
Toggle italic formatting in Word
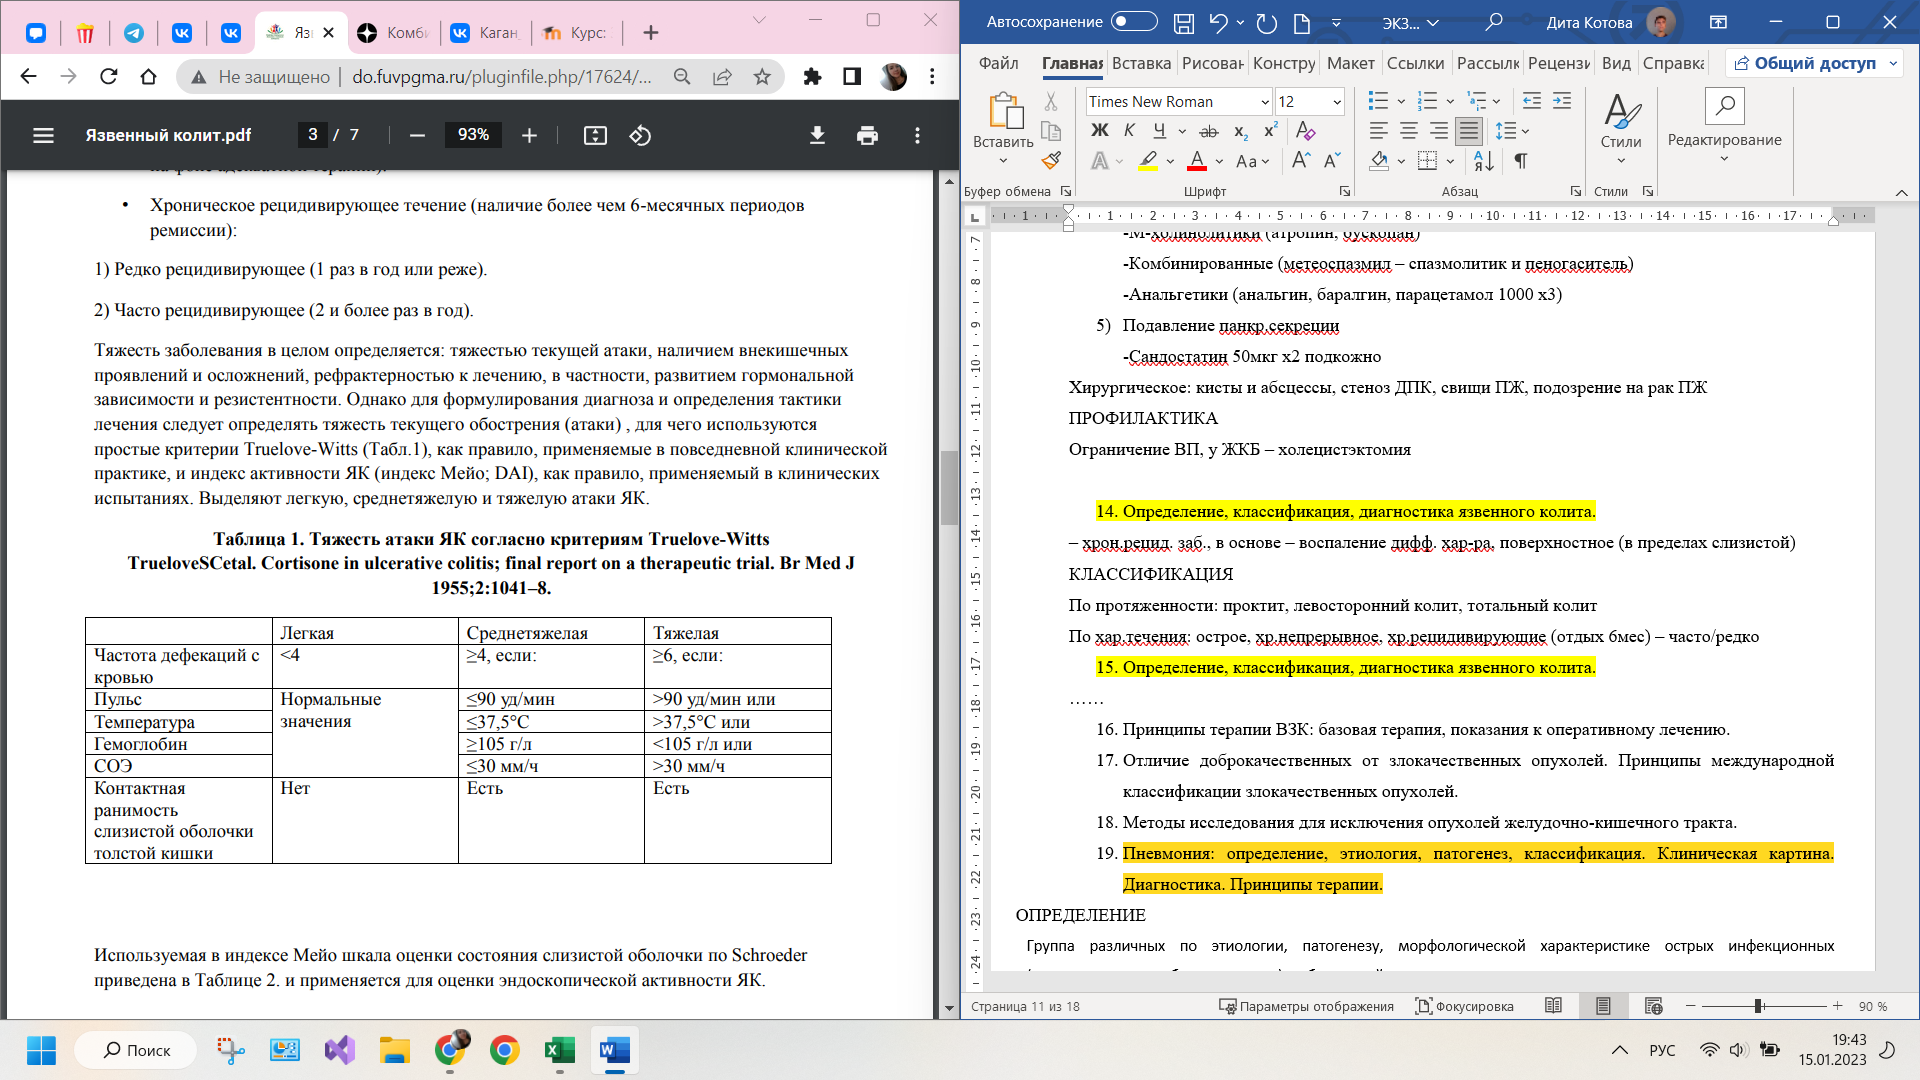pos(1129,130)
